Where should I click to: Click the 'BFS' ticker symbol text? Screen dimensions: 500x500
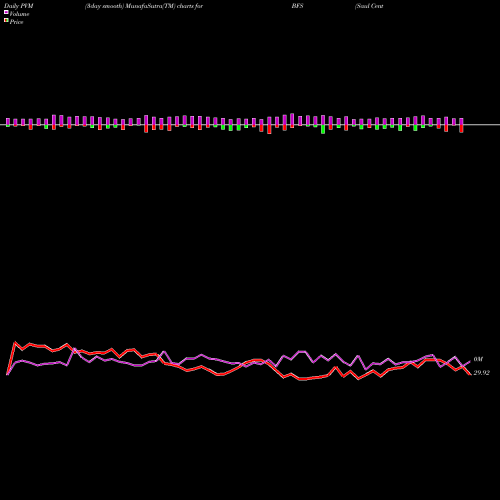(x=297, y=6)
